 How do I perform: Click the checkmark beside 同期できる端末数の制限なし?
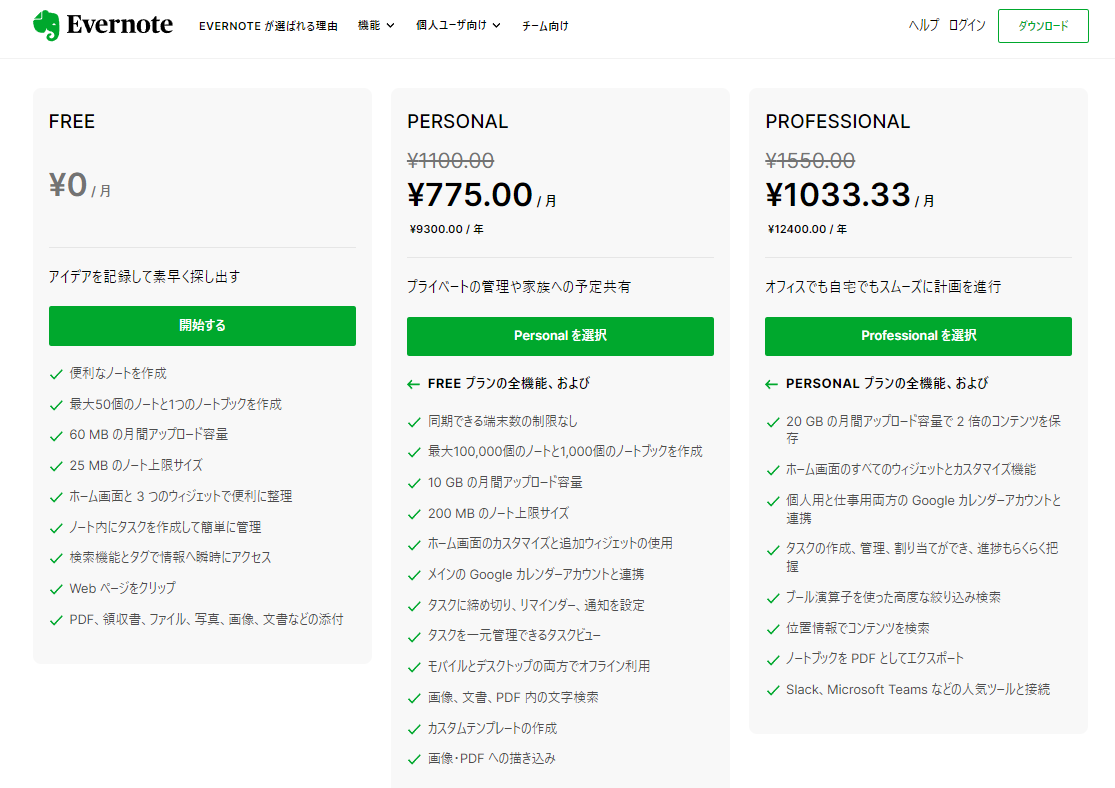click(415, 422)
